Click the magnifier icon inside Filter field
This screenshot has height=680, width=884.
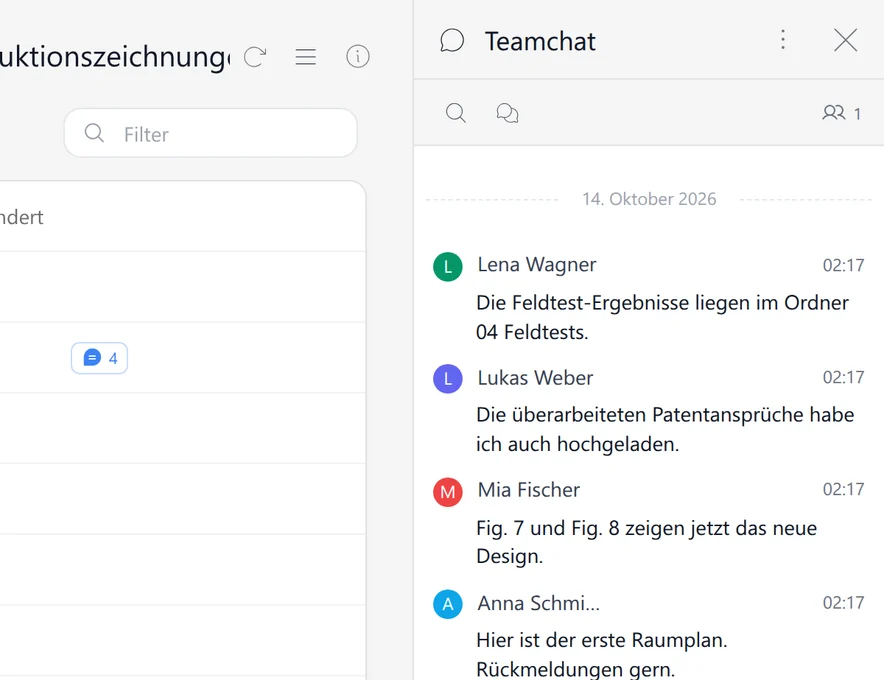[94, 134]
